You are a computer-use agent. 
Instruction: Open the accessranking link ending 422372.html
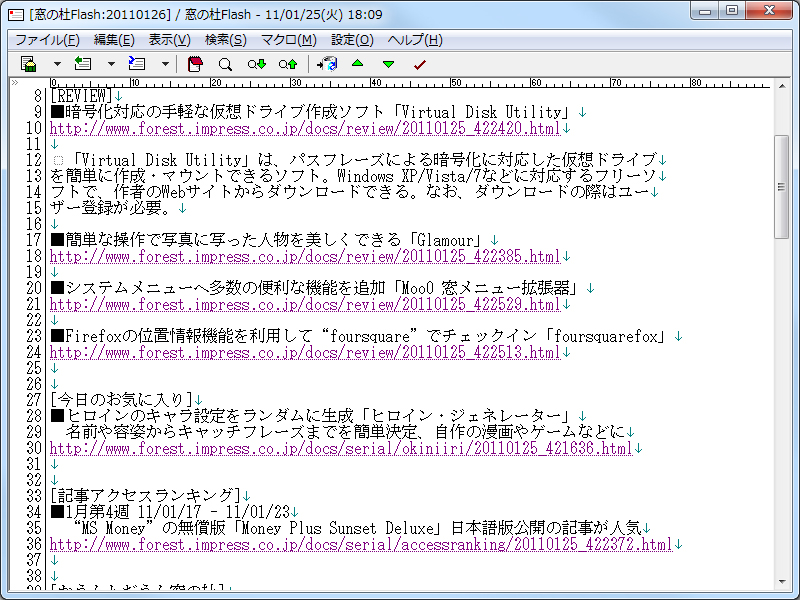(x=361, y=544)
